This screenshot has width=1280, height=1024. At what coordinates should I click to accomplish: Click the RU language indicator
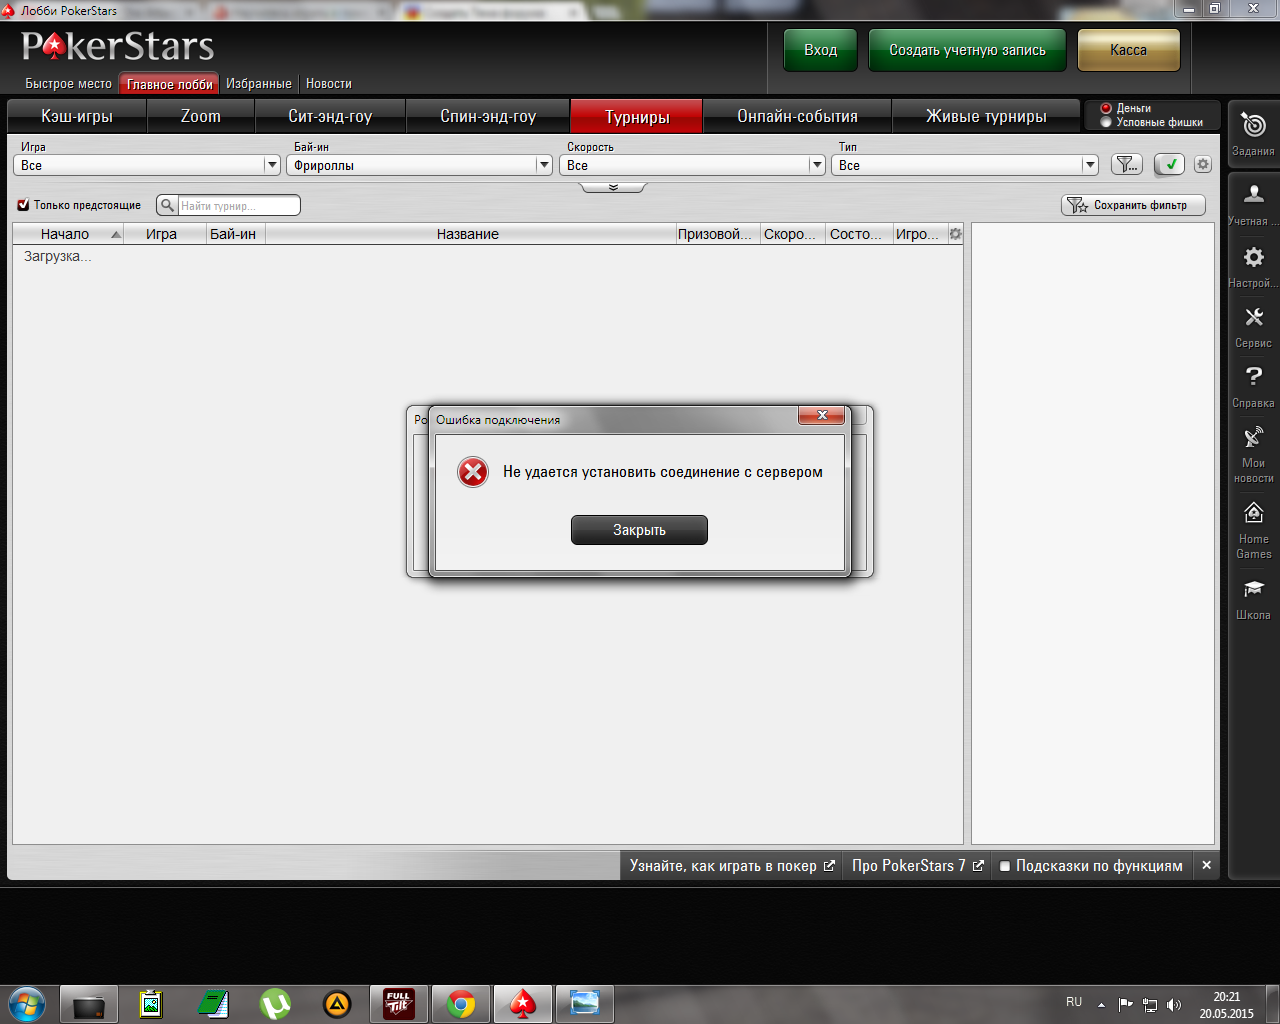[1074, 1002]
